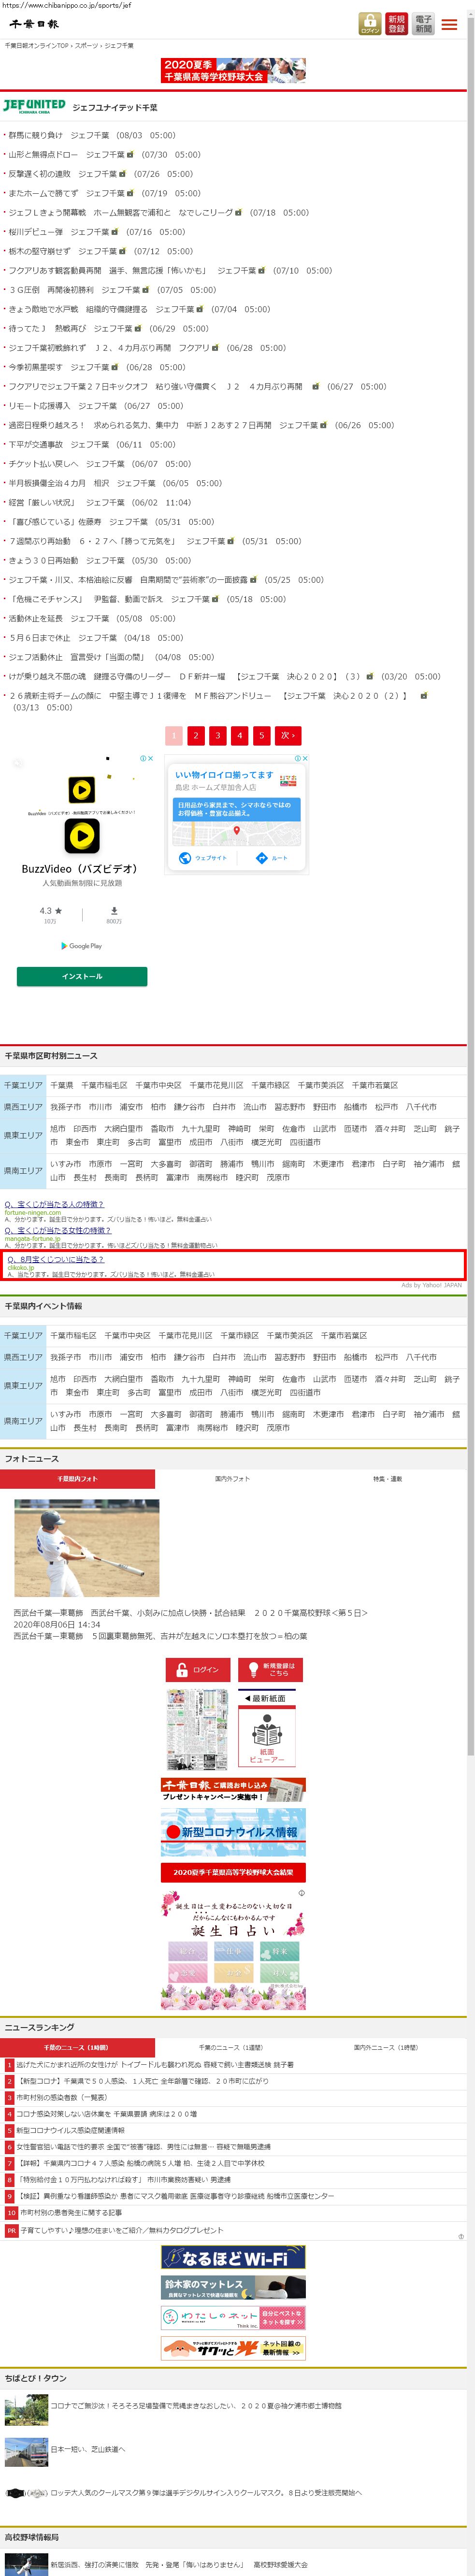Click the JEF United logo
The image size is (475, 2576).
click(x=34, y=106)
